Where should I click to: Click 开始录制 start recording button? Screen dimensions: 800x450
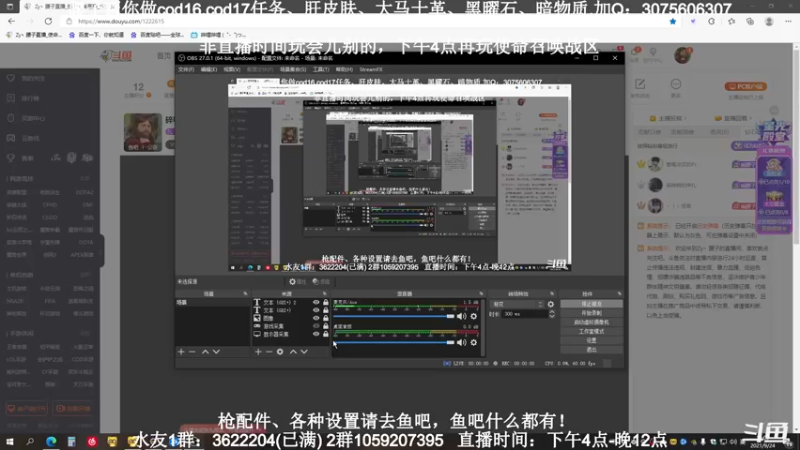(x=591, y=313)
